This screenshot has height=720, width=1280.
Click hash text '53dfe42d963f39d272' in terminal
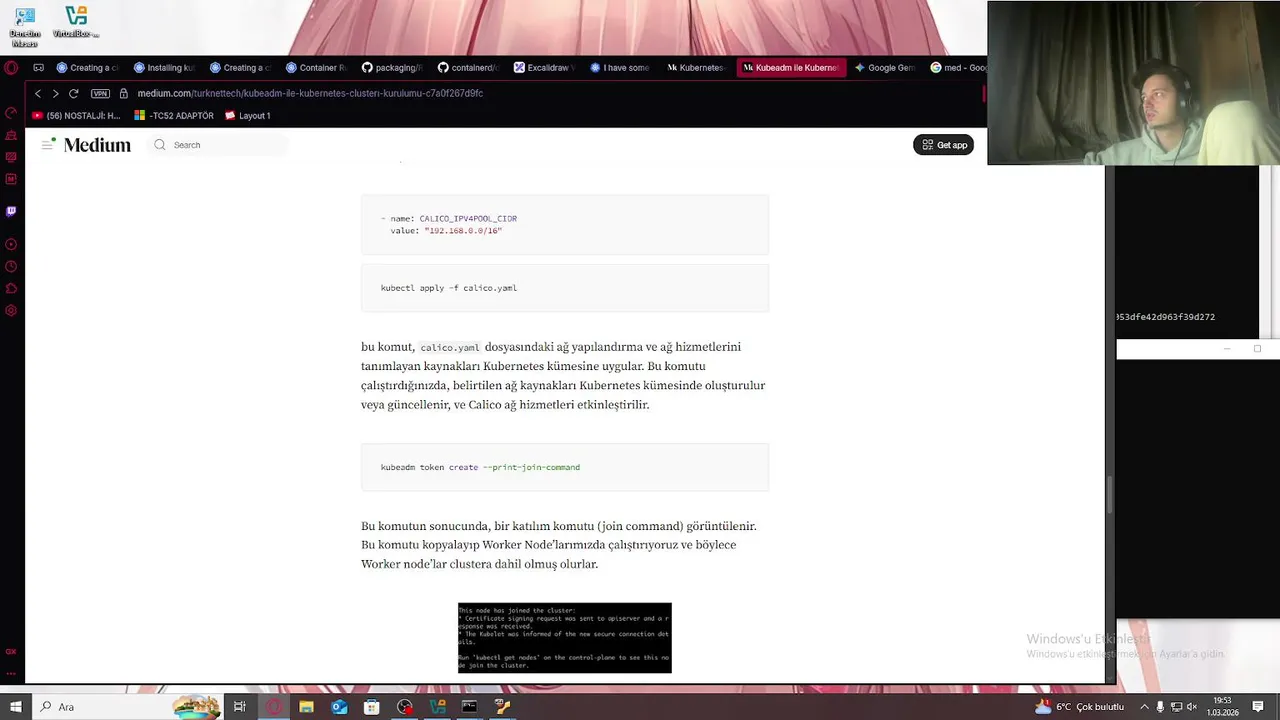click(x=1166, y=317)
